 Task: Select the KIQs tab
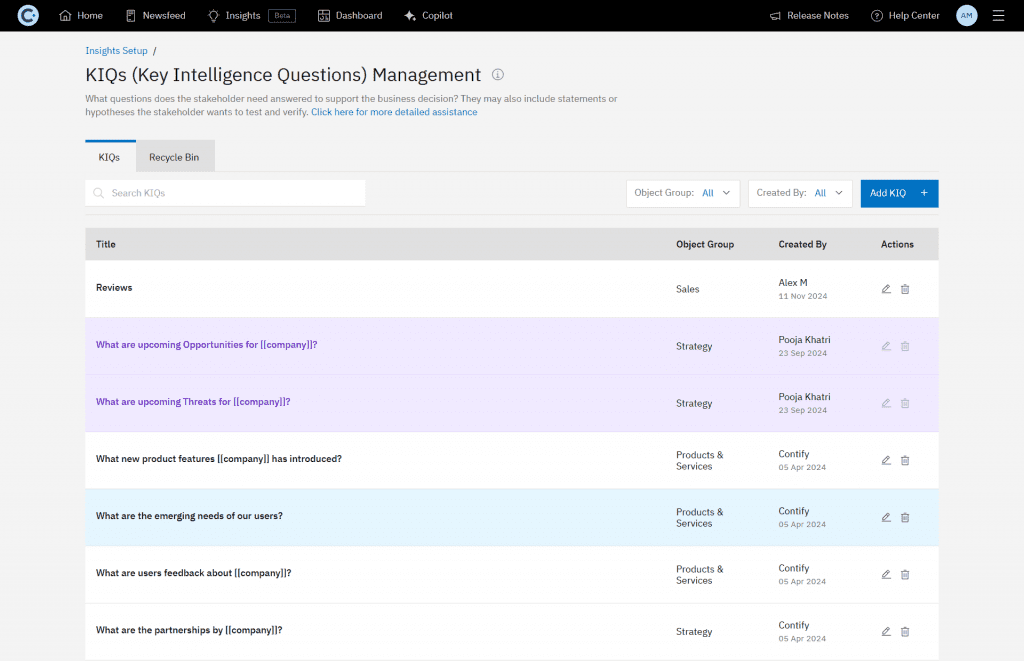[x=109, y=157]
